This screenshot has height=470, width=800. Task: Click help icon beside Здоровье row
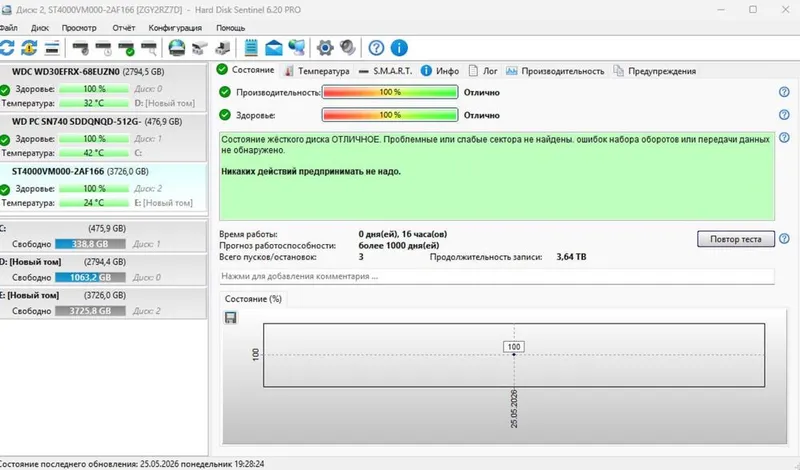(784, 115)
